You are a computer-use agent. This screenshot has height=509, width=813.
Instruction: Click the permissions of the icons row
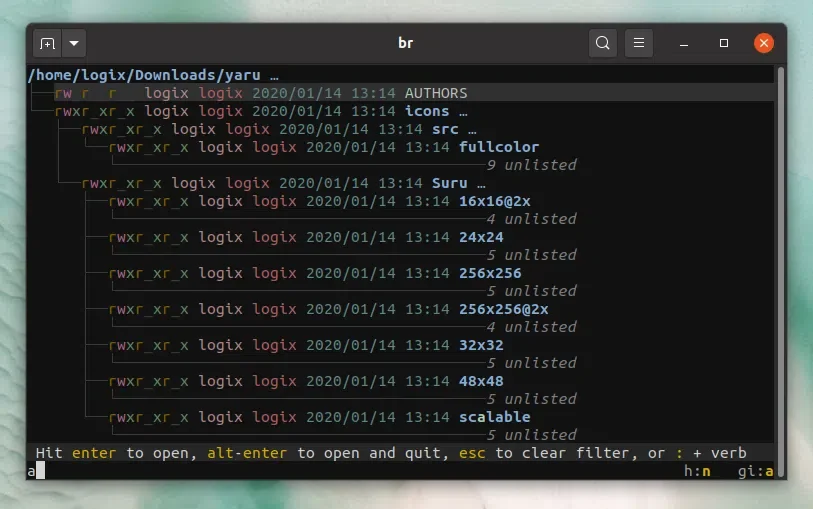[x=94, y=111]
